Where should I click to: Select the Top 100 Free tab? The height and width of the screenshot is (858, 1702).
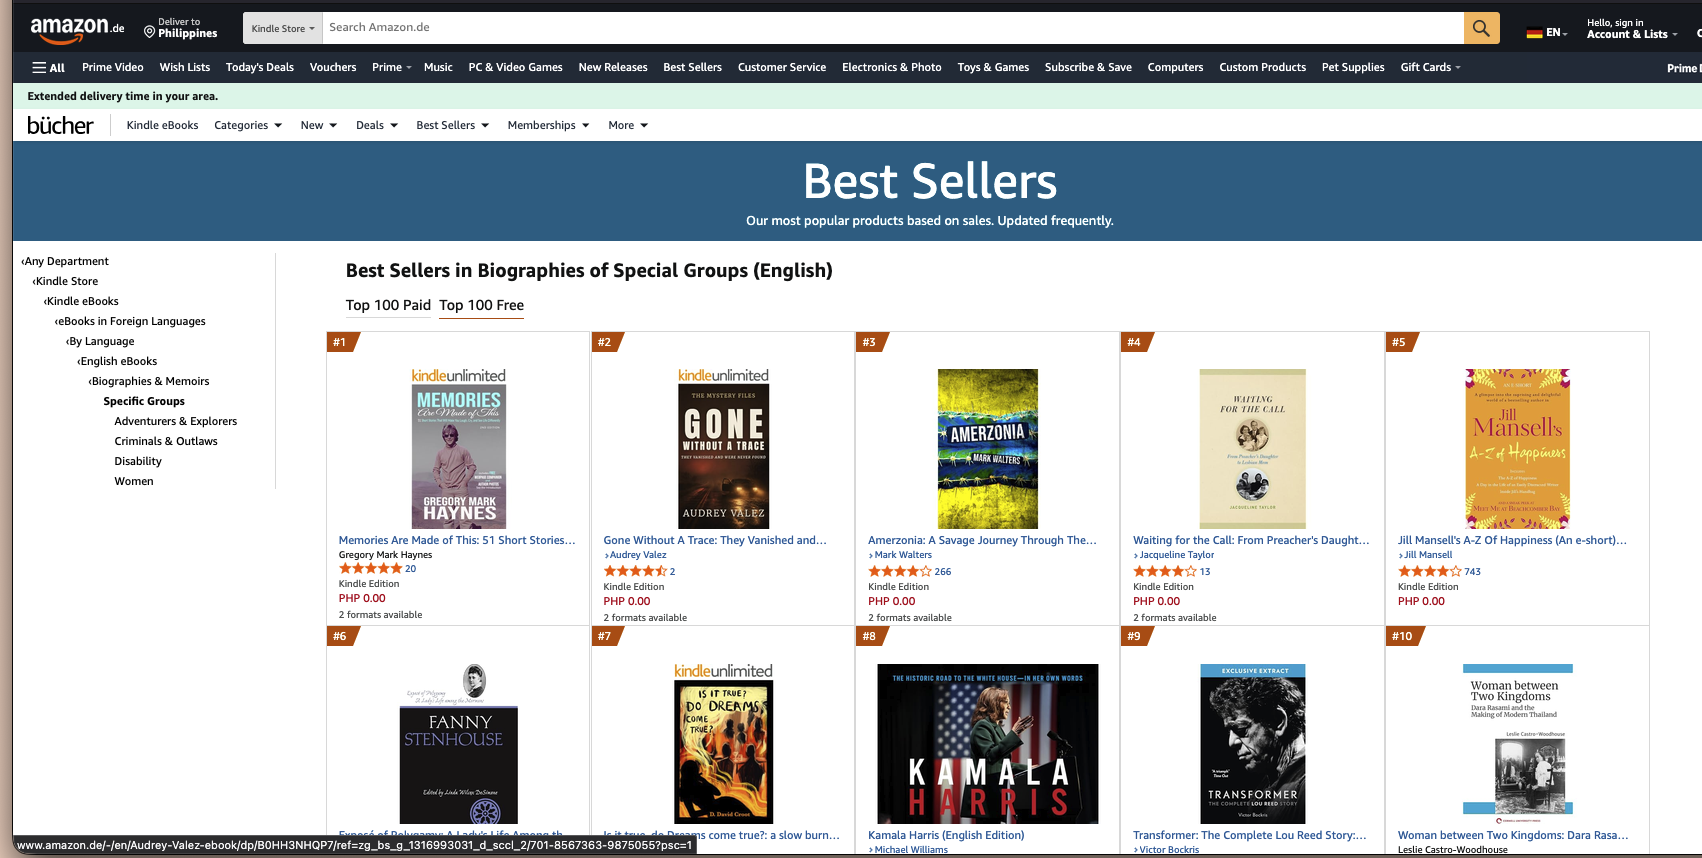click(481, 305)
